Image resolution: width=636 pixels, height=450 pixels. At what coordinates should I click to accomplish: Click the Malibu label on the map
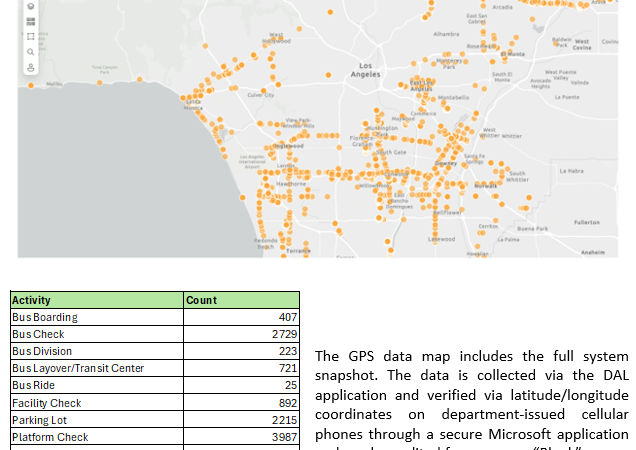pos(53,84)
